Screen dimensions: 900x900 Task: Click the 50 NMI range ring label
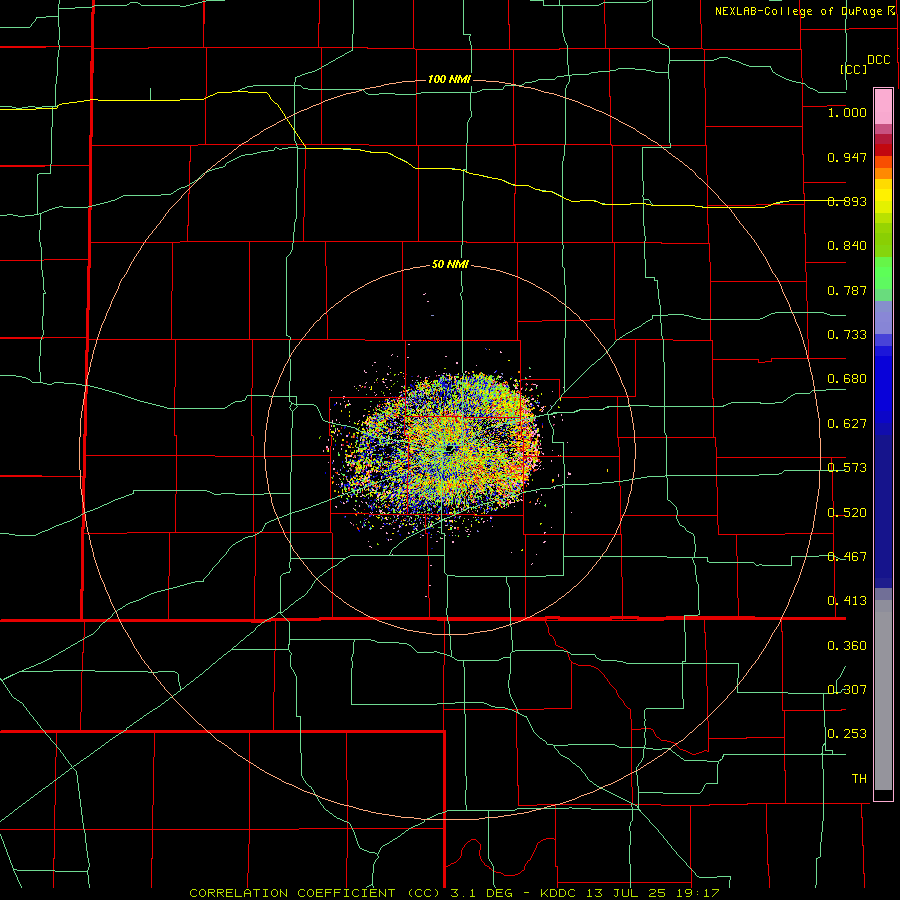(x=450, y=264)
